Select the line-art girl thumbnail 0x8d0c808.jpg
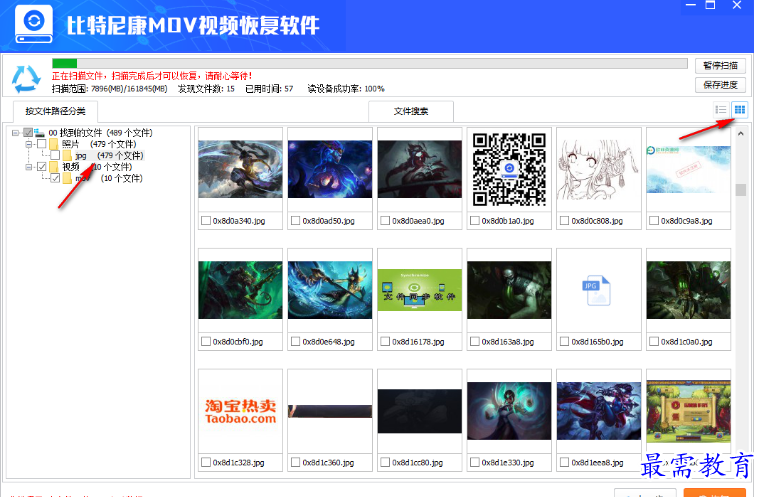The height and width of the screenshot is (497, 762). [x=598, y=169]
